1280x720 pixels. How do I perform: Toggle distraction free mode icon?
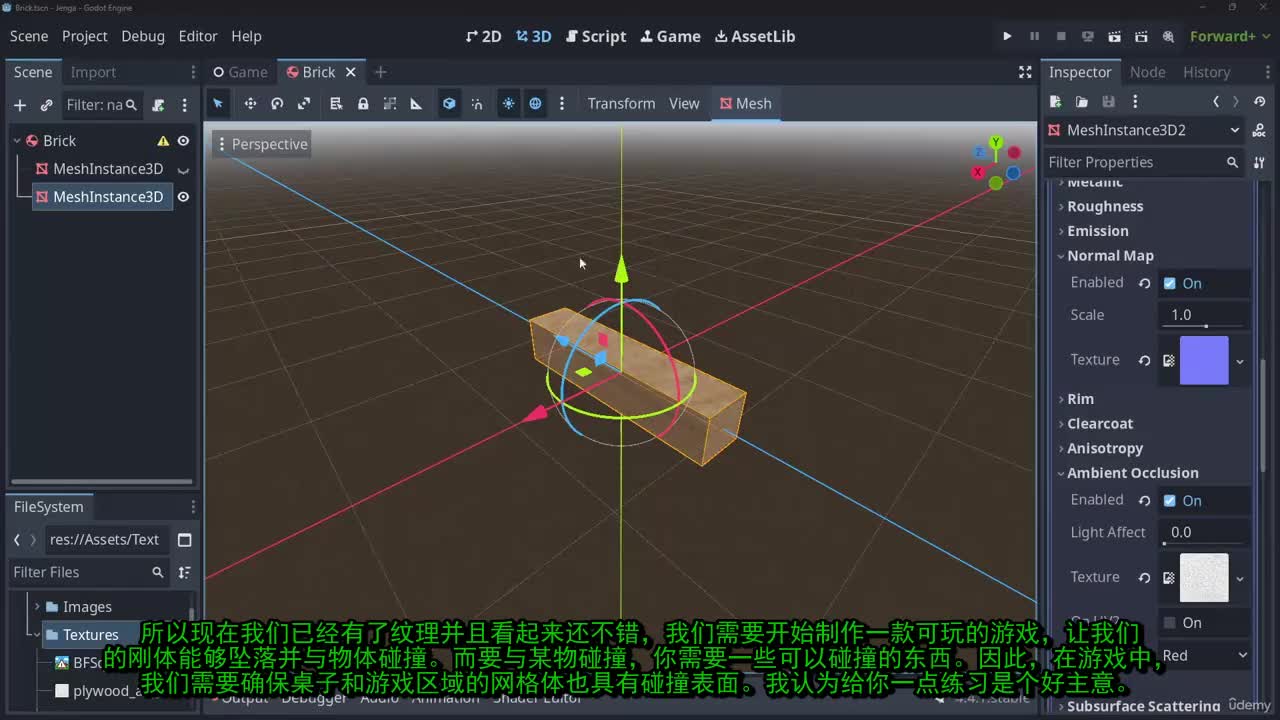click(1025, 72)
